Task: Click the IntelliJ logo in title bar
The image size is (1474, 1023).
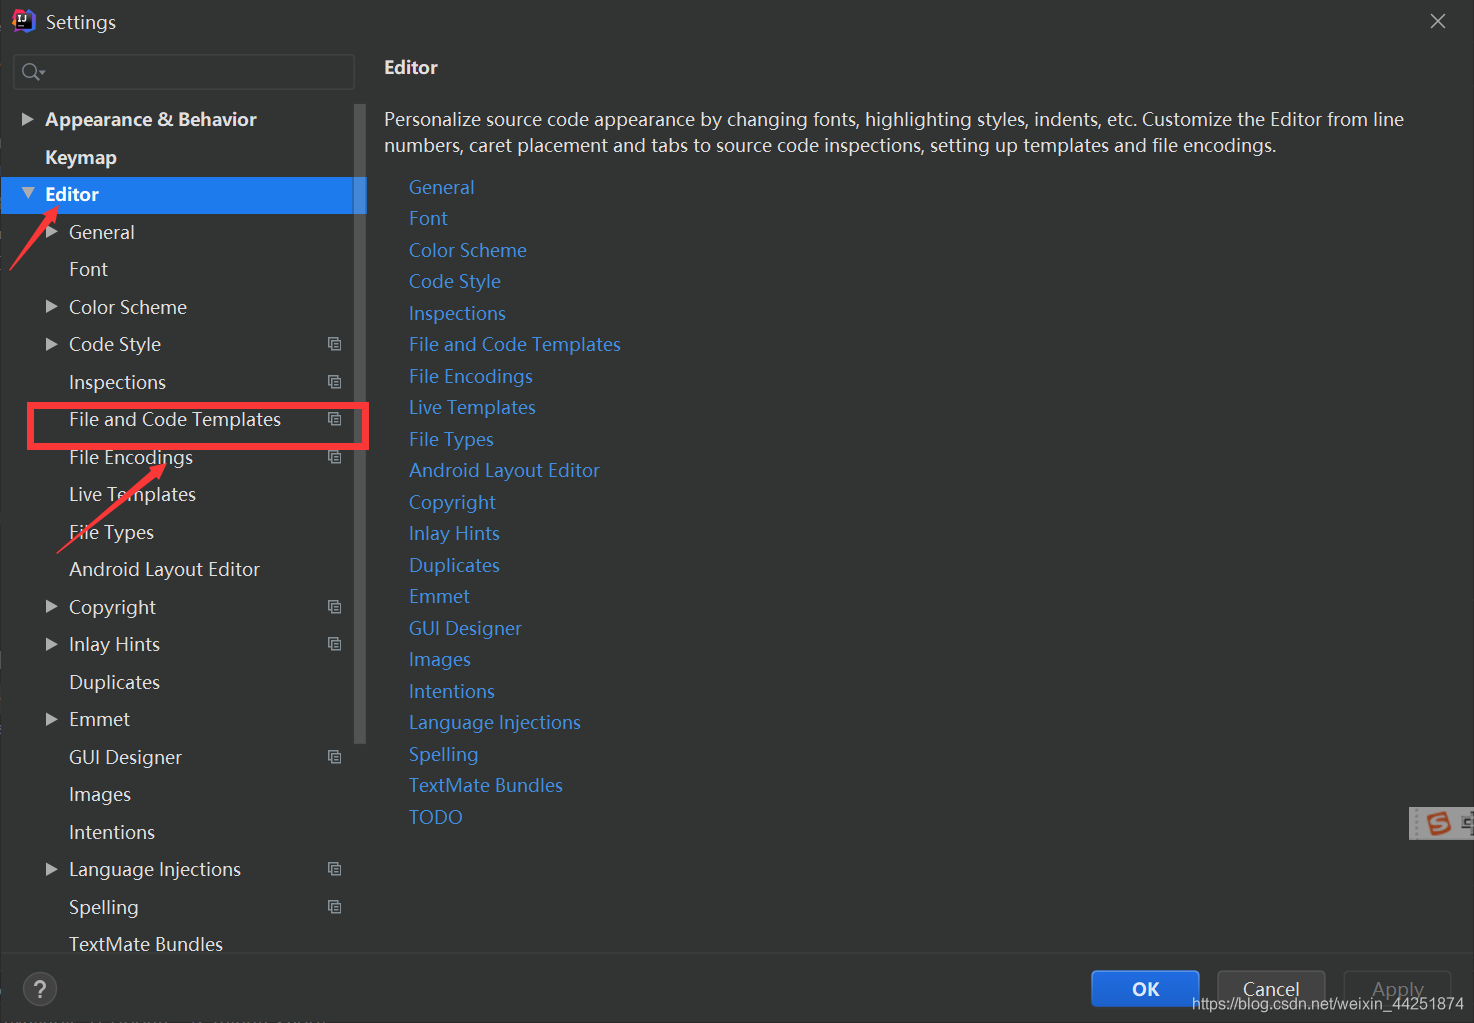Action: pyautogui.click(x=22, y=20)
